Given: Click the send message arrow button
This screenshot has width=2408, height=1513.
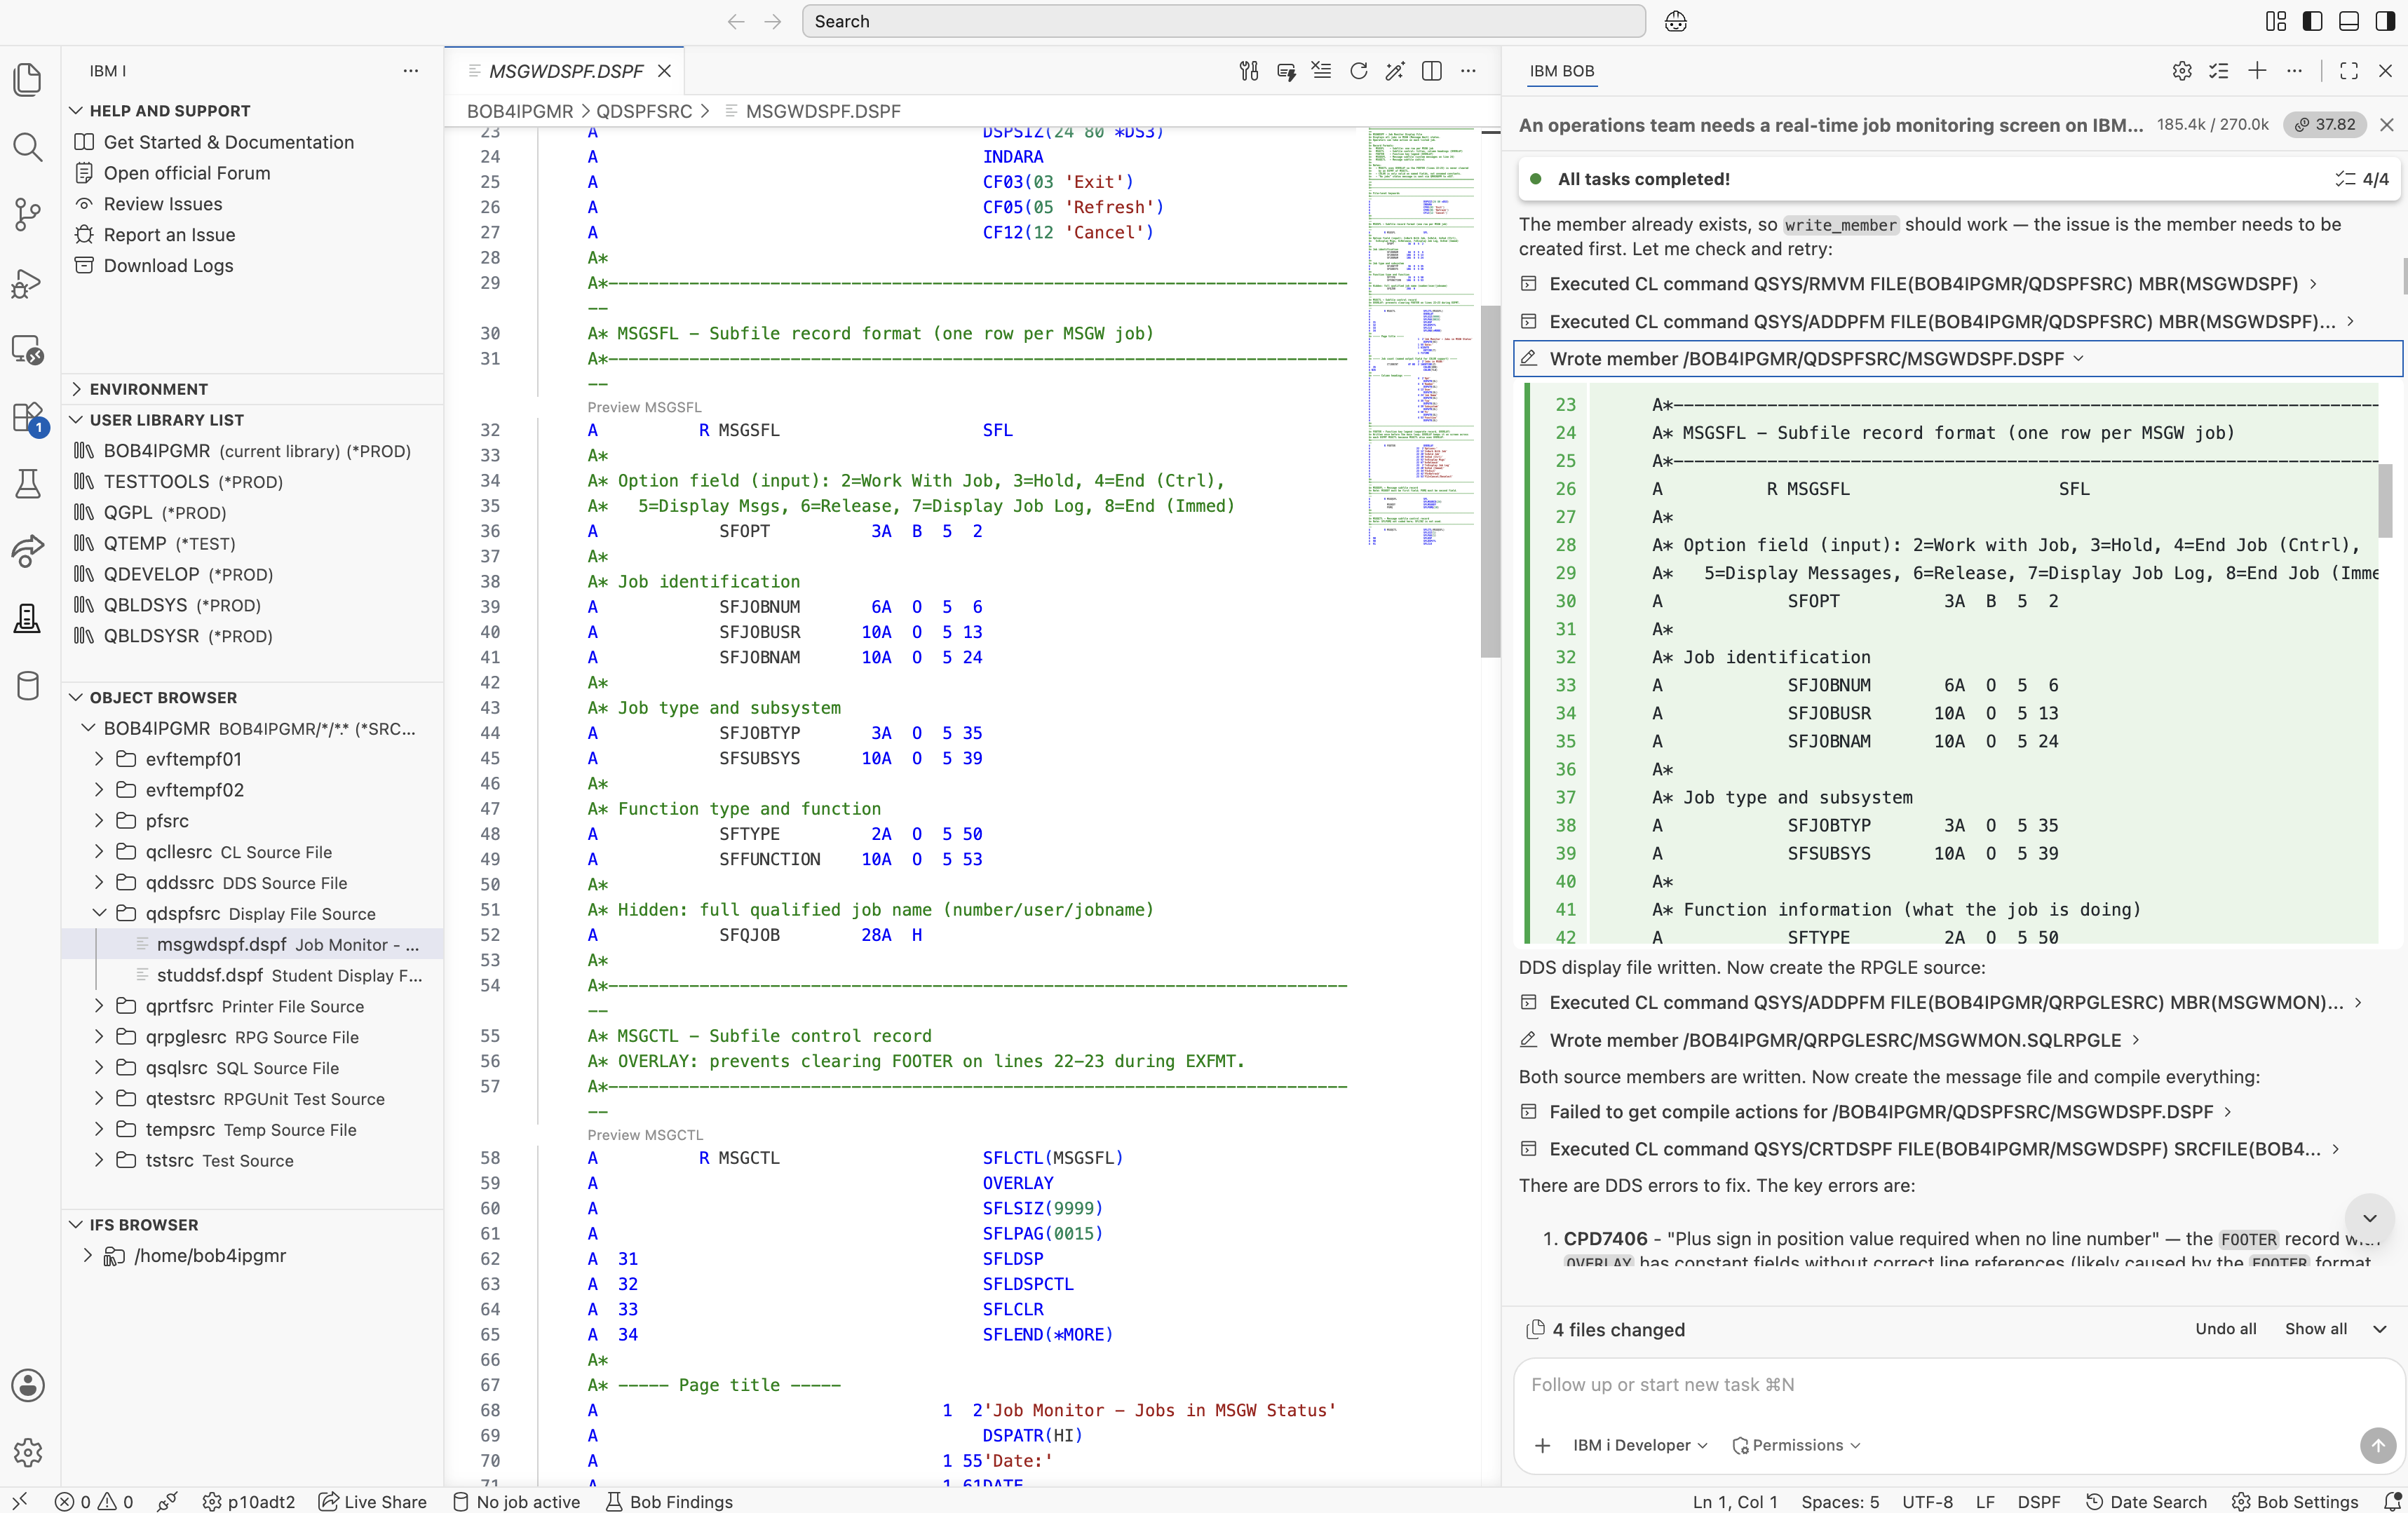Looking at the screenshot, I should tap(2378, 1445).
